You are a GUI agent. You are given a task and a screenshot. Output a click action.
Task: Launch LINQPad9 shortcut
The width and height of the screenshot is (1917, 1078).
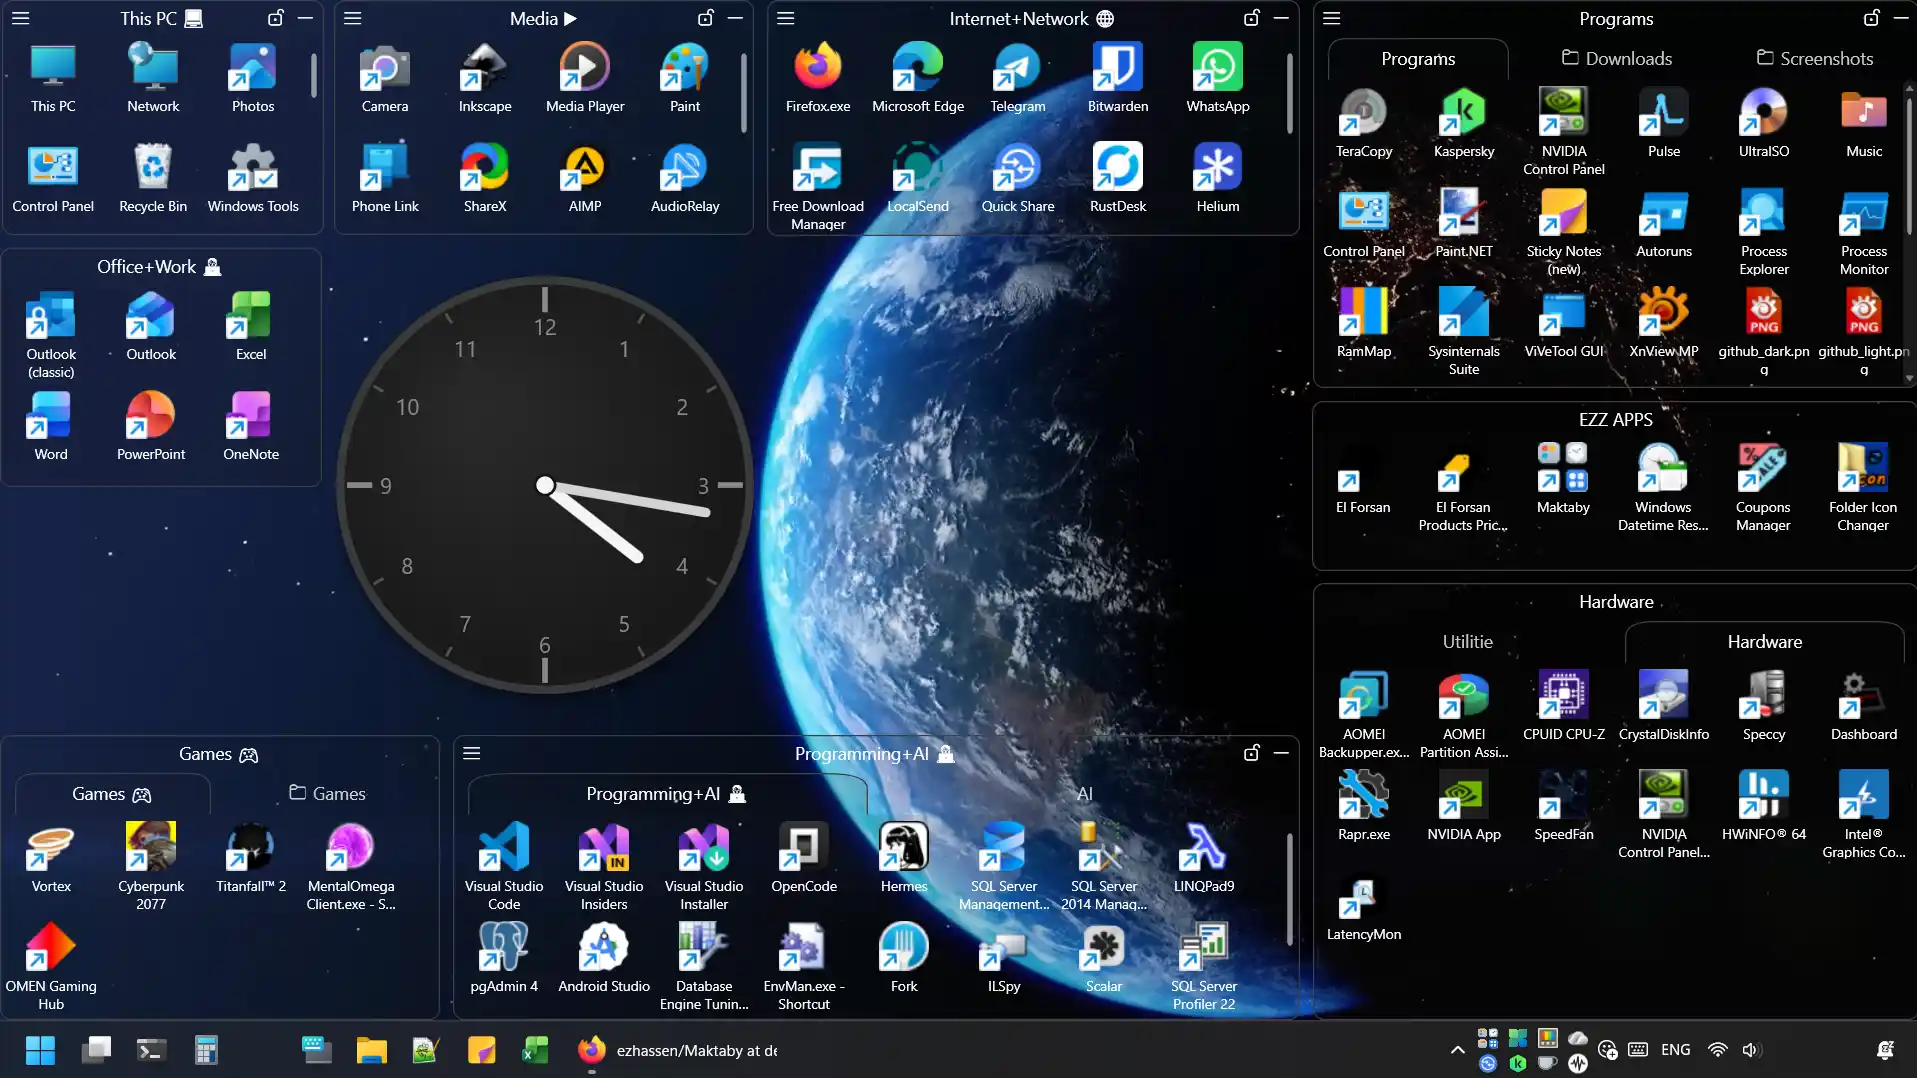pos(1204,858)
